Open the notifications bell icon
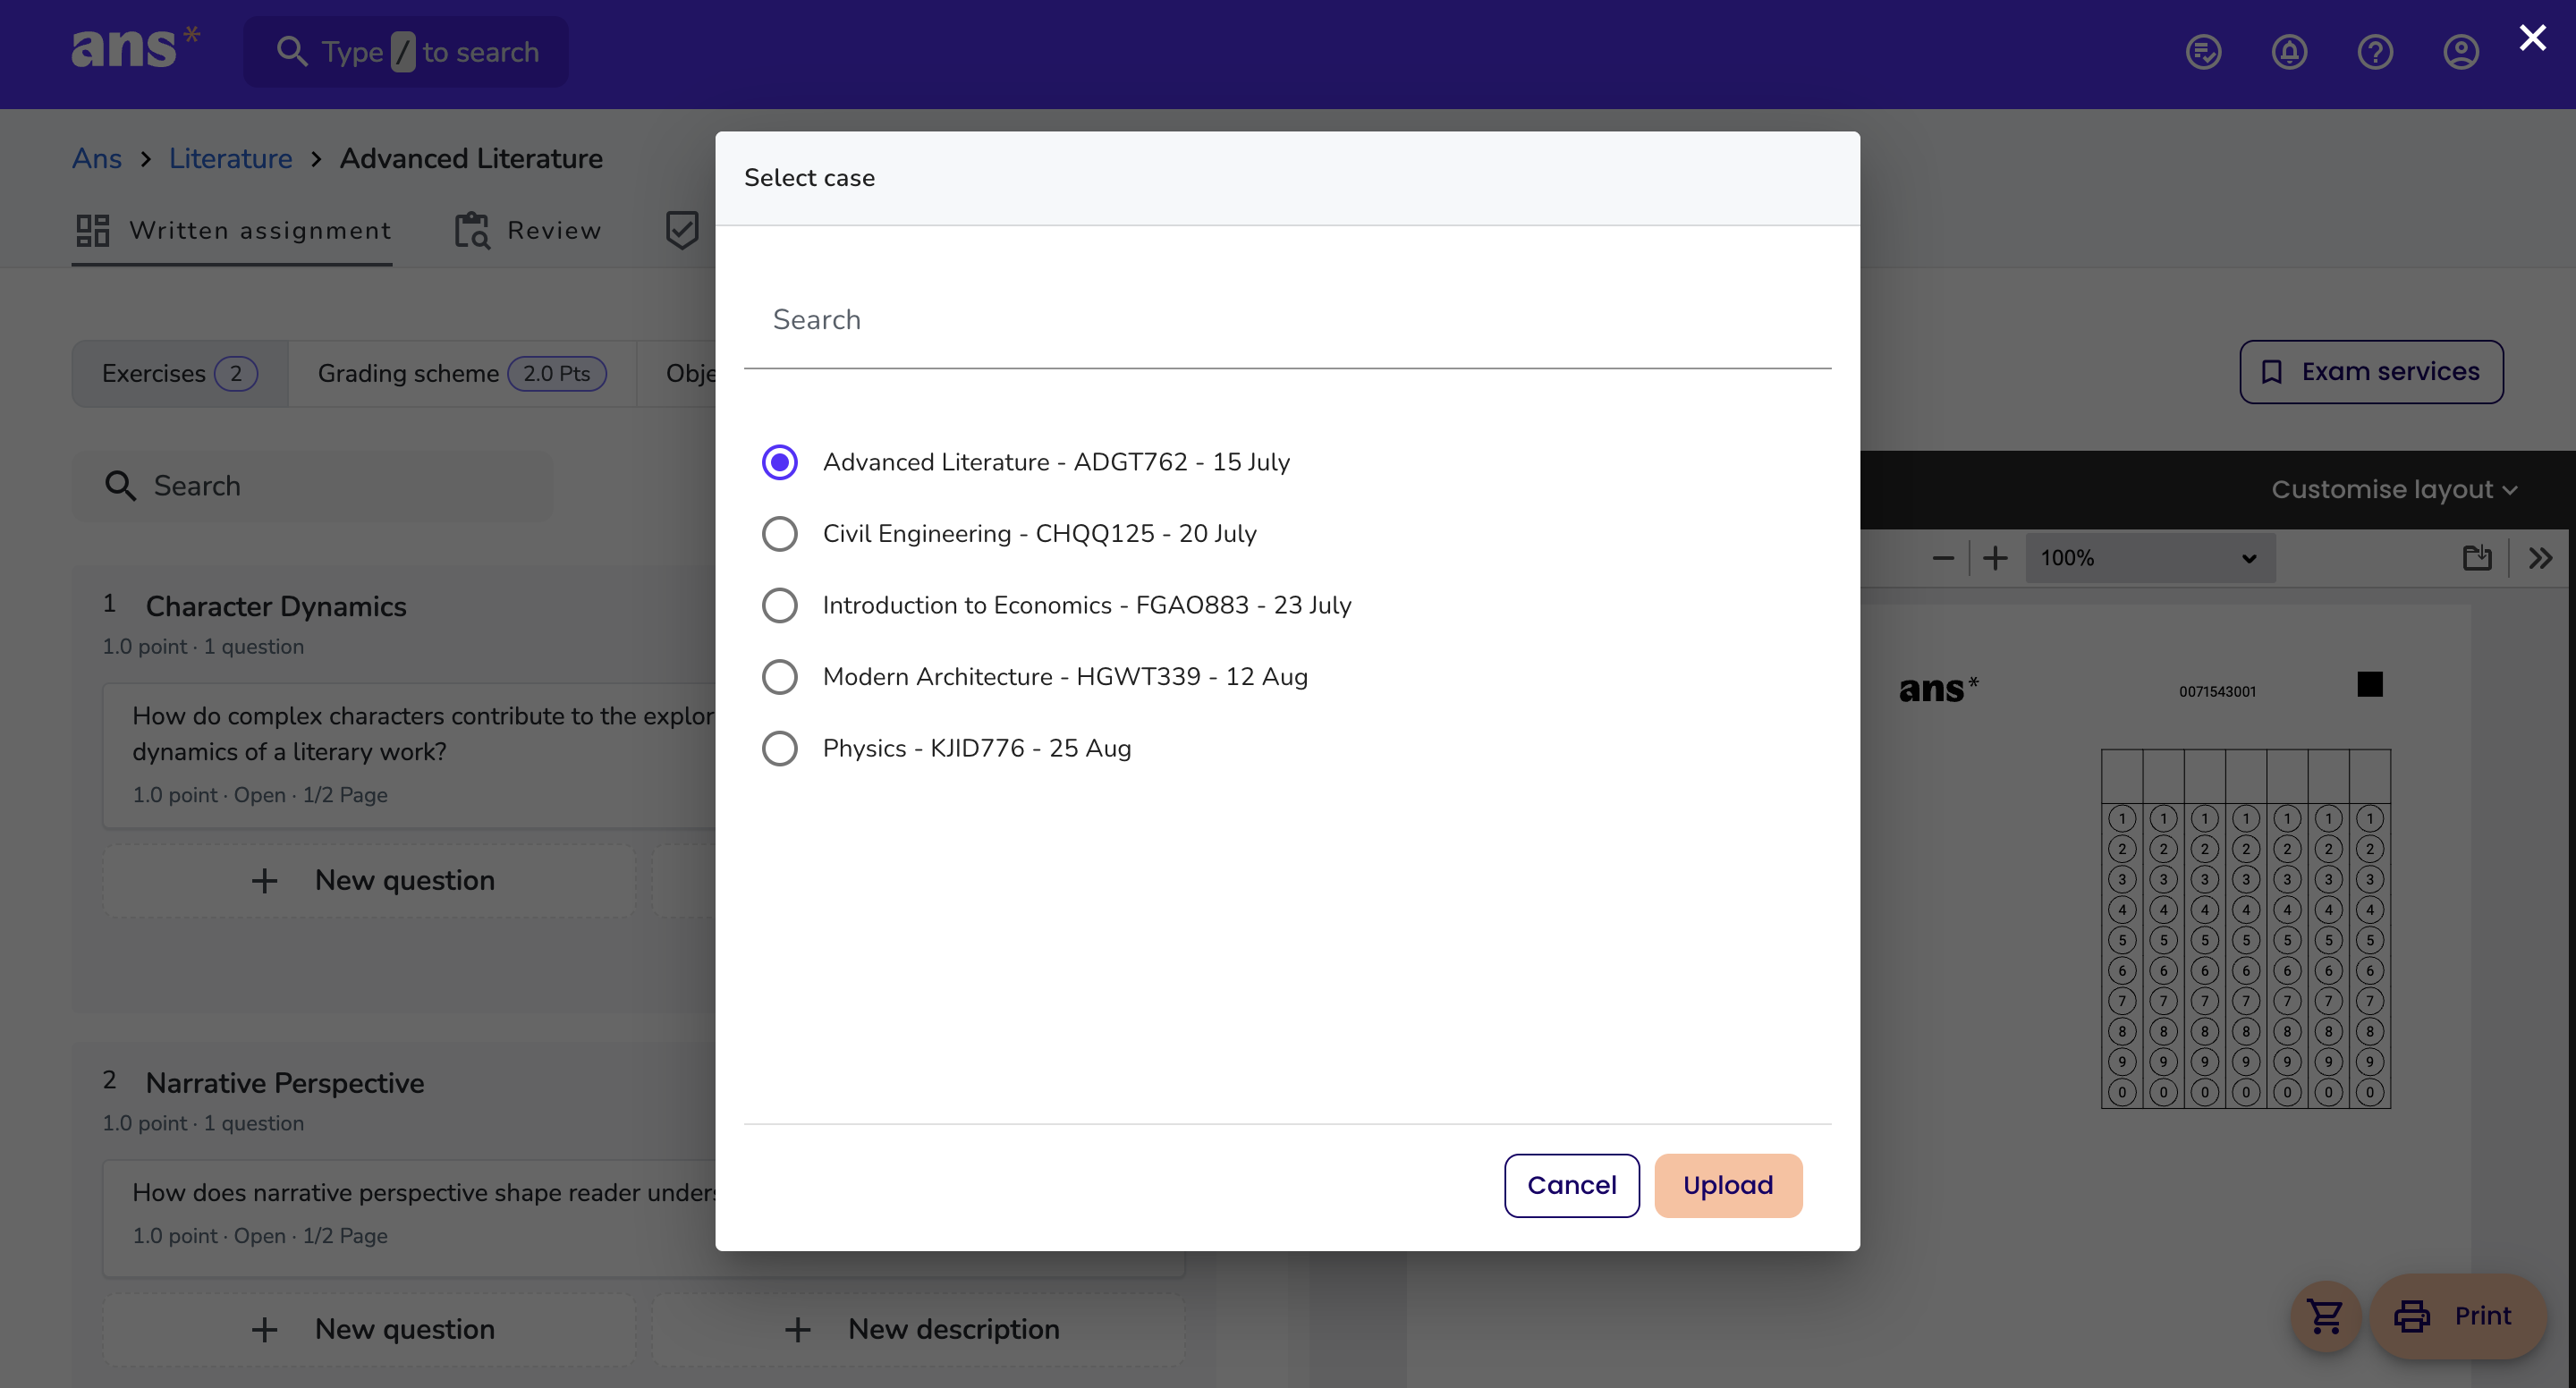2576x1388 pixels. tap(2289, 52)
